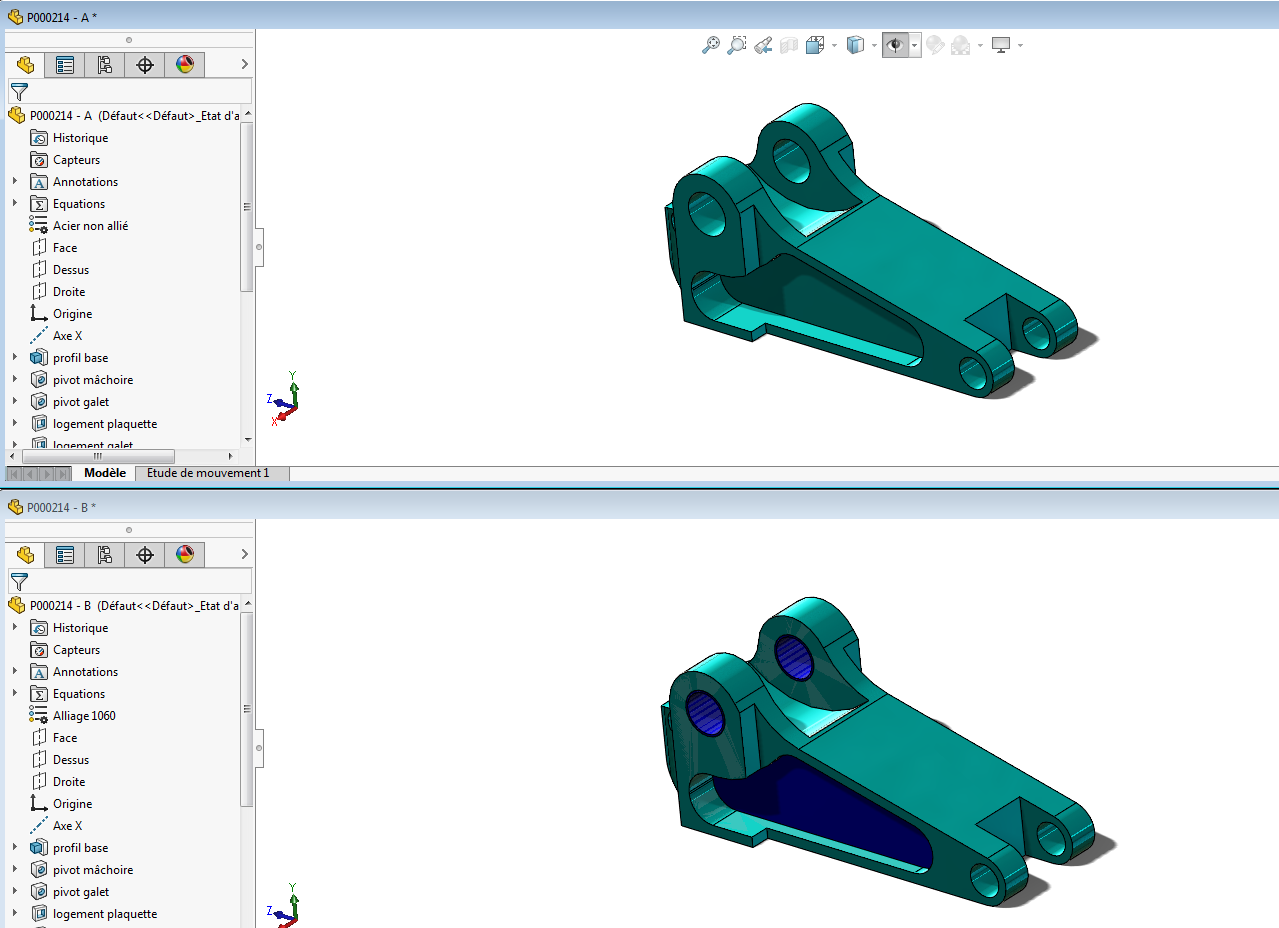1279x928 pixels.
Task: Click the tree filter funnel icon in window B
Action: (x=19, y=582)
